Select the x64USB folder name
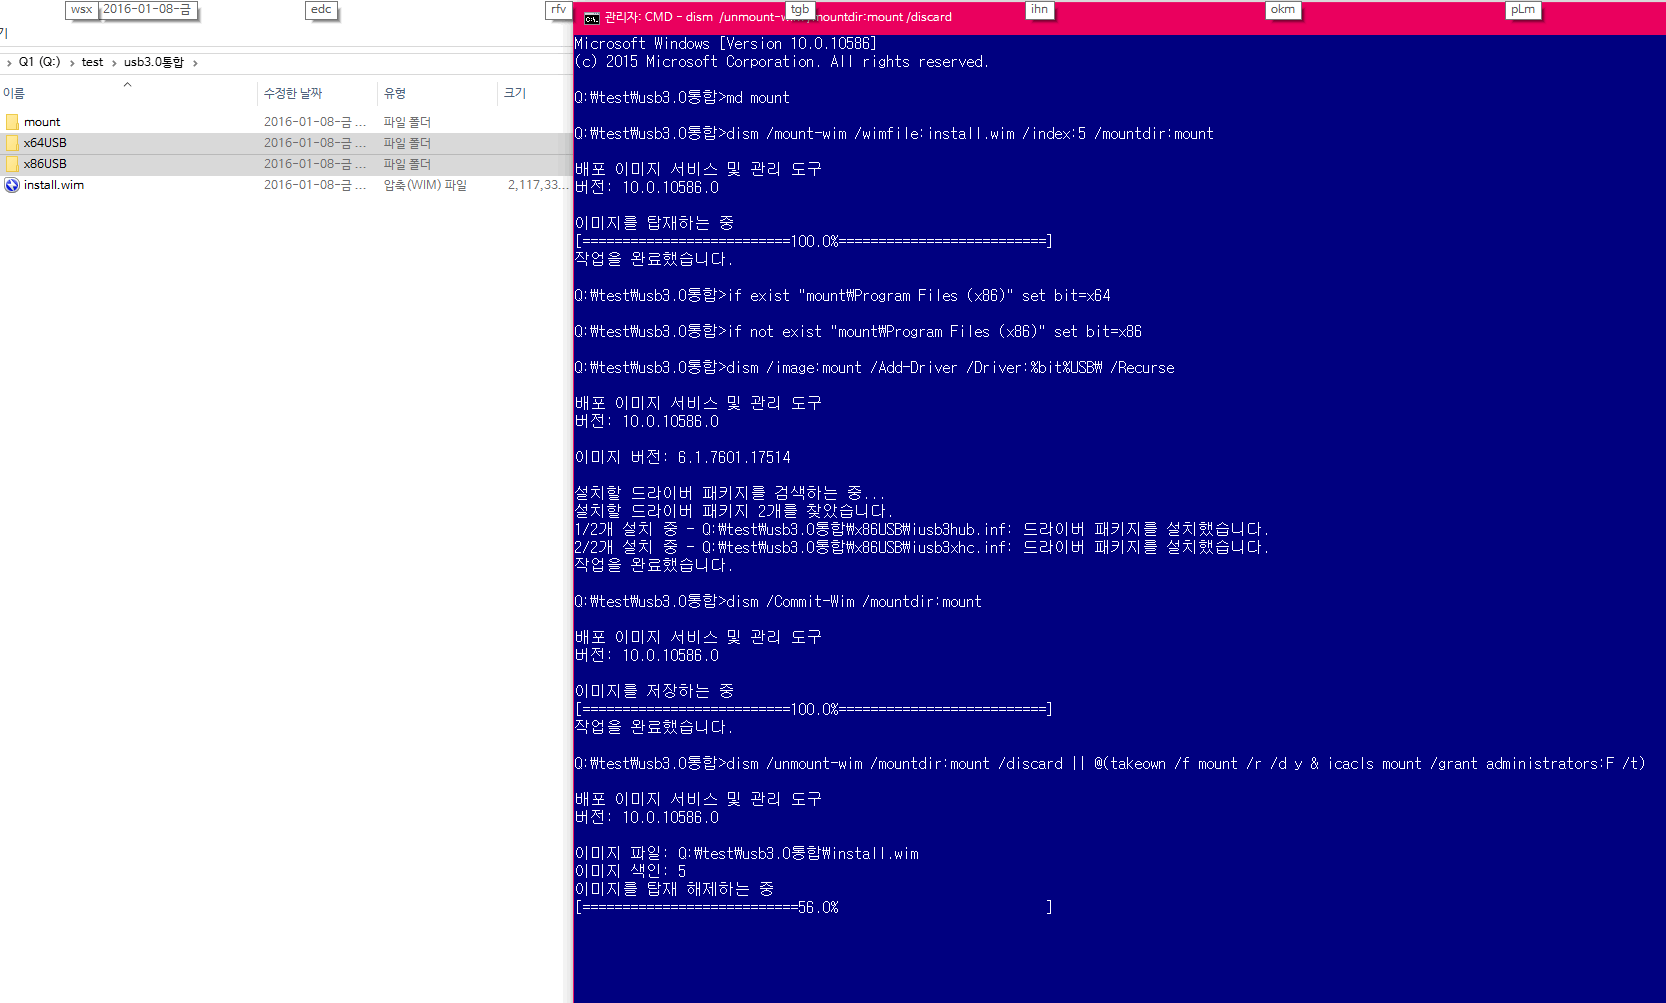 45,143
